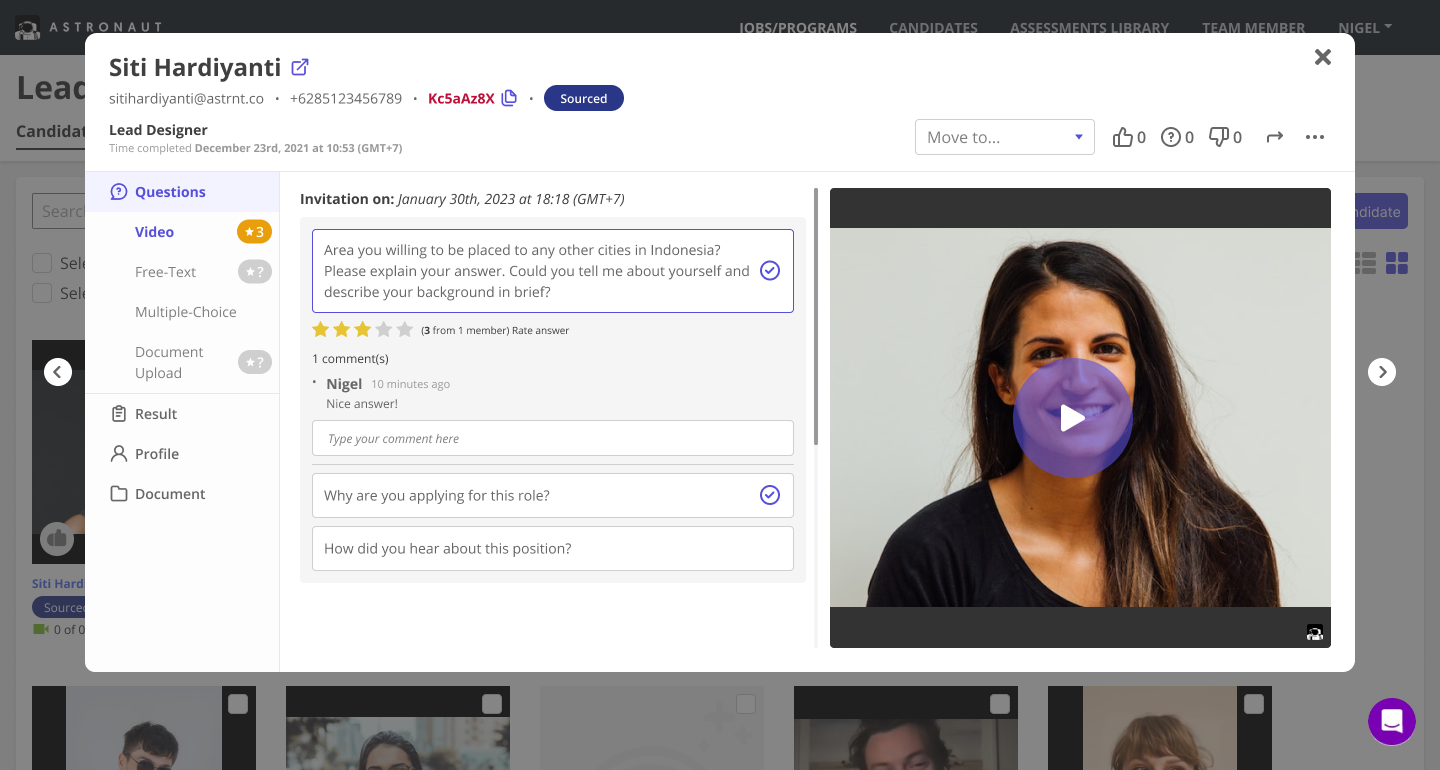Select the Free-Text question type
This screenshot has width=1440, height=770.
pyautogui.click(x=166, y=272)
